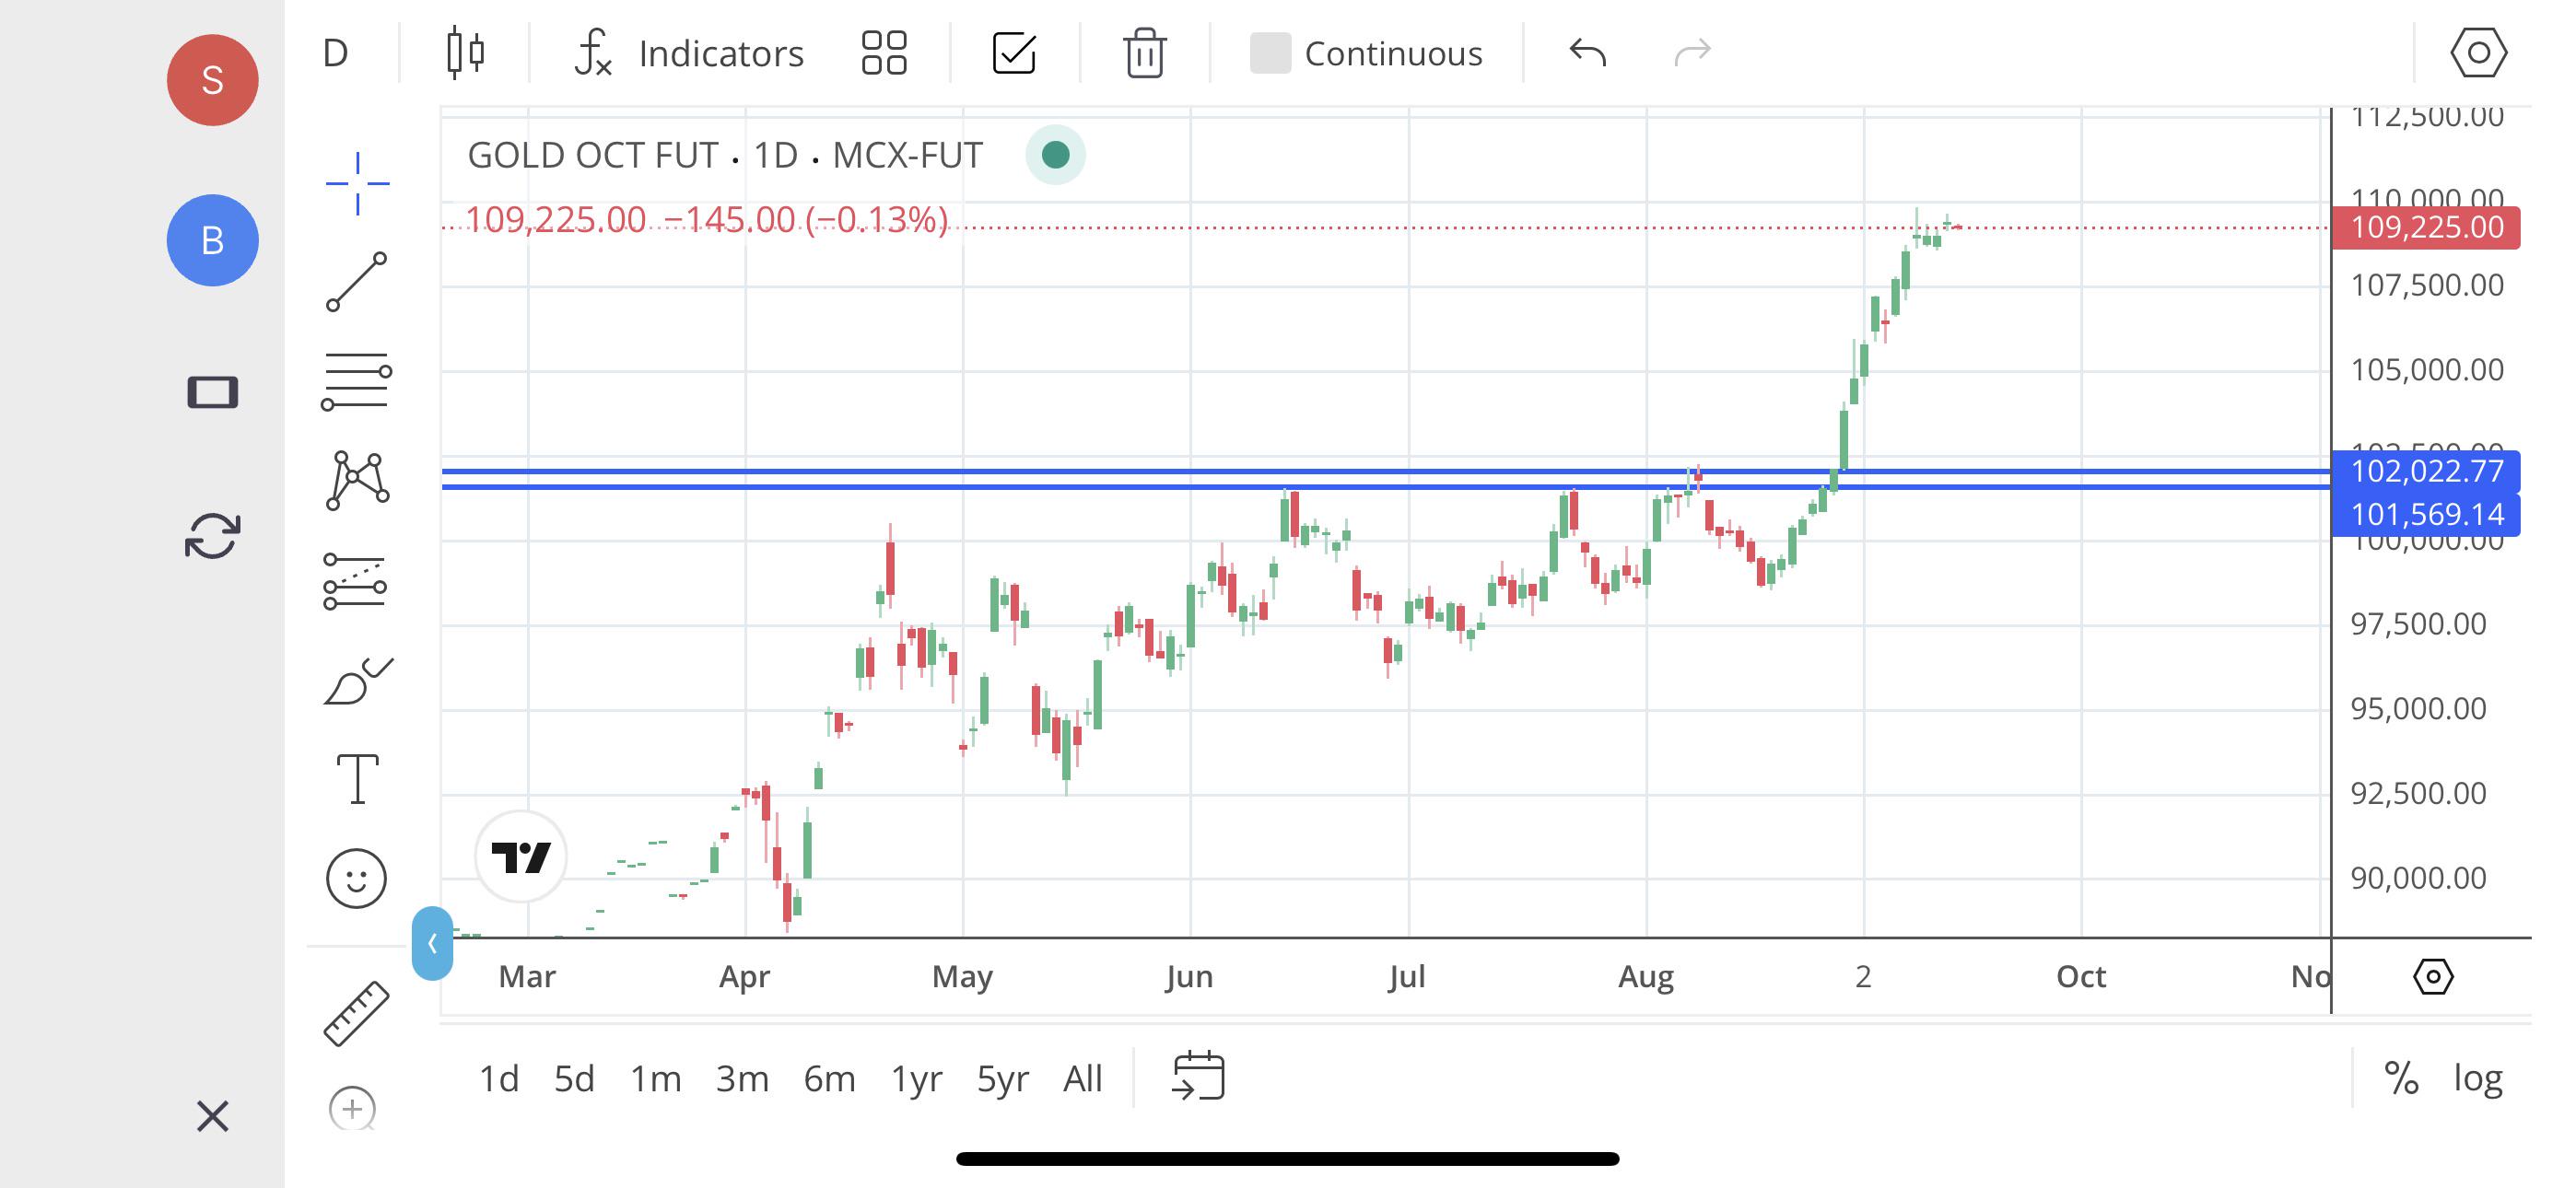This screenshot has width=2576, height=1188.
Task: Click the 95,000.00 price axis label
Action: 2418,708
